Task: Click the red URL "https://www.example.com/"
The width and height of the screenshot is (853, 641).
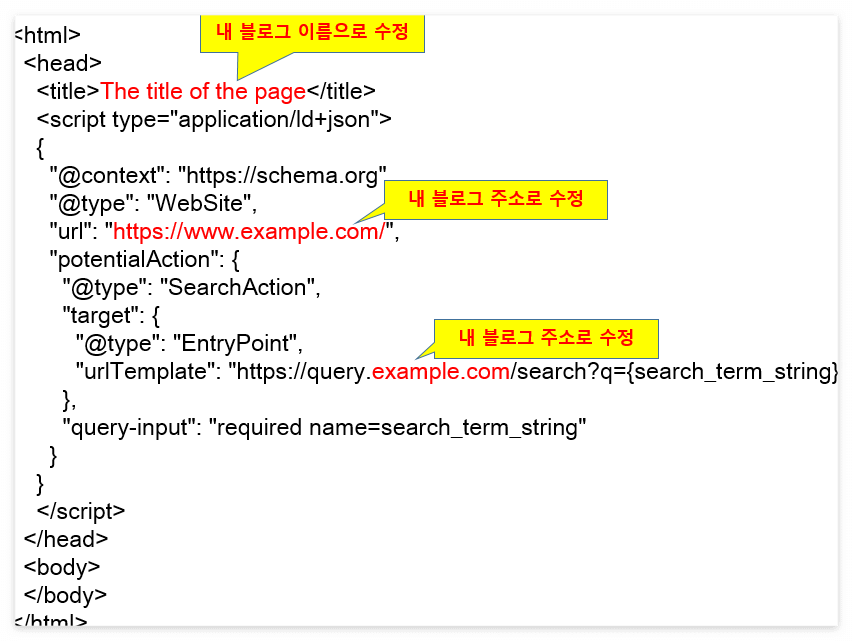Action: pos(249,232)
